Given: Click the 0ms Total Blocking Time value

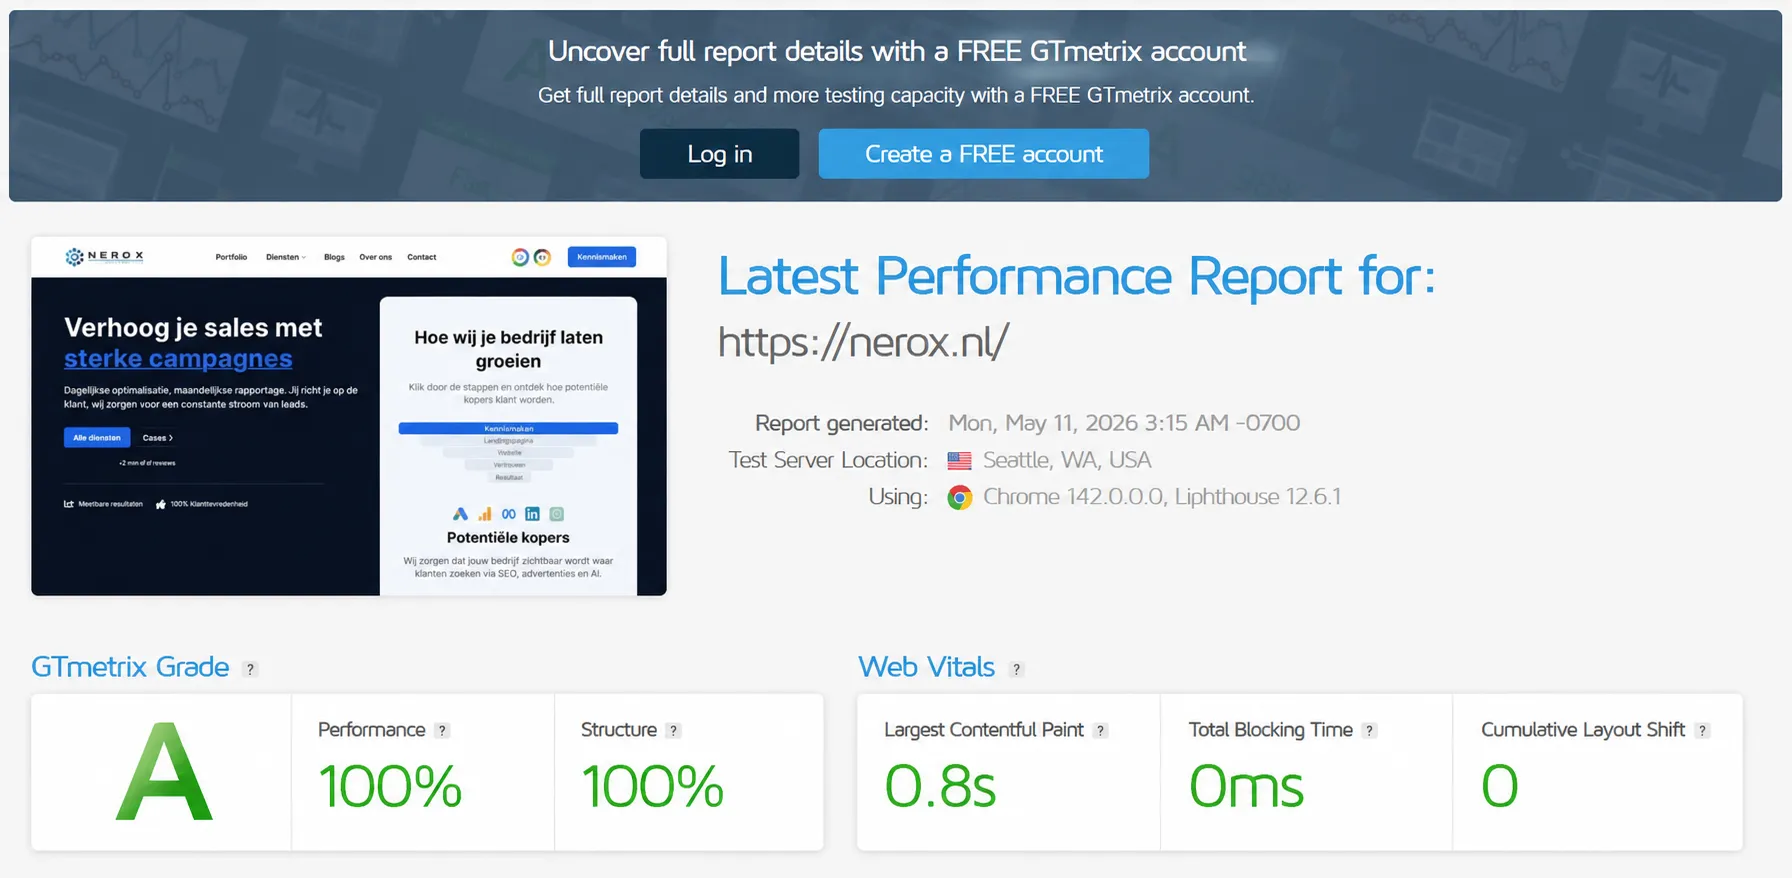Looking at the screenshot, I should (x=1246, y=786).
